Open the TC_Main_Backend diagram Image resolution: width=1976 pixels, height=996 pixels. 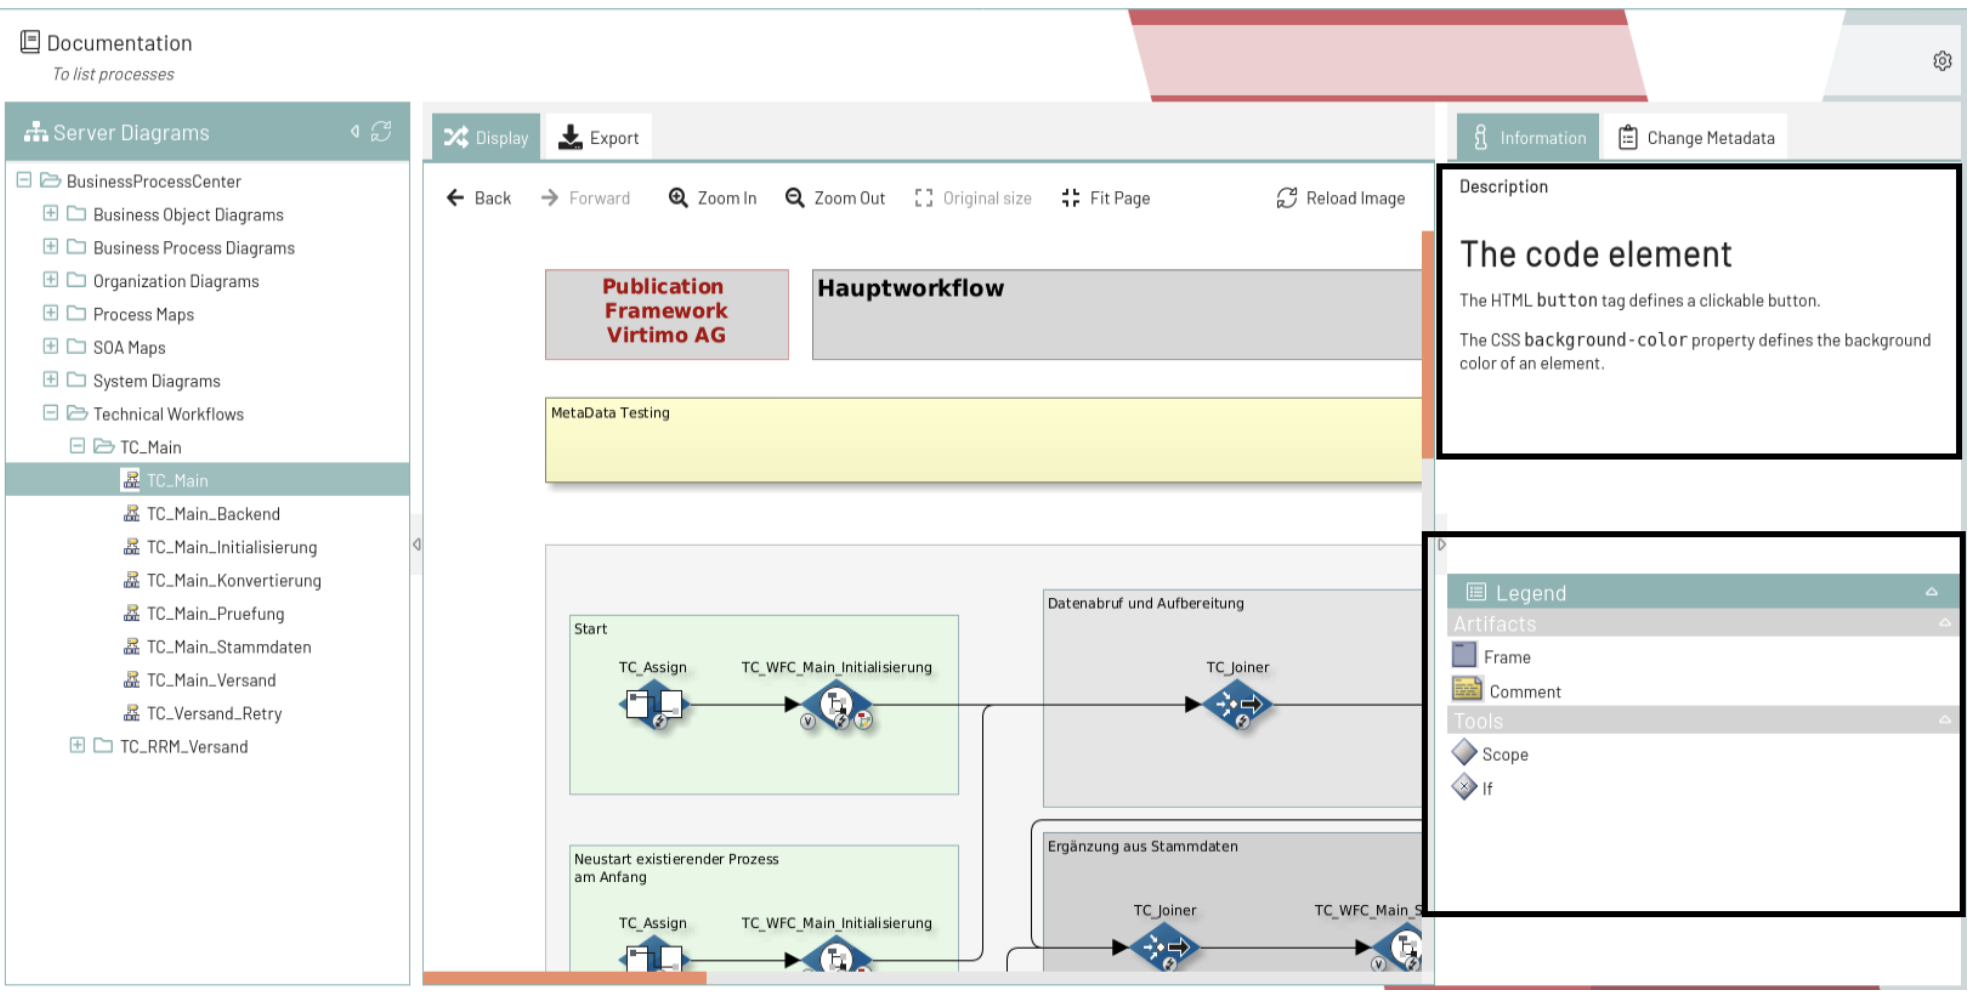click(212, 514)
